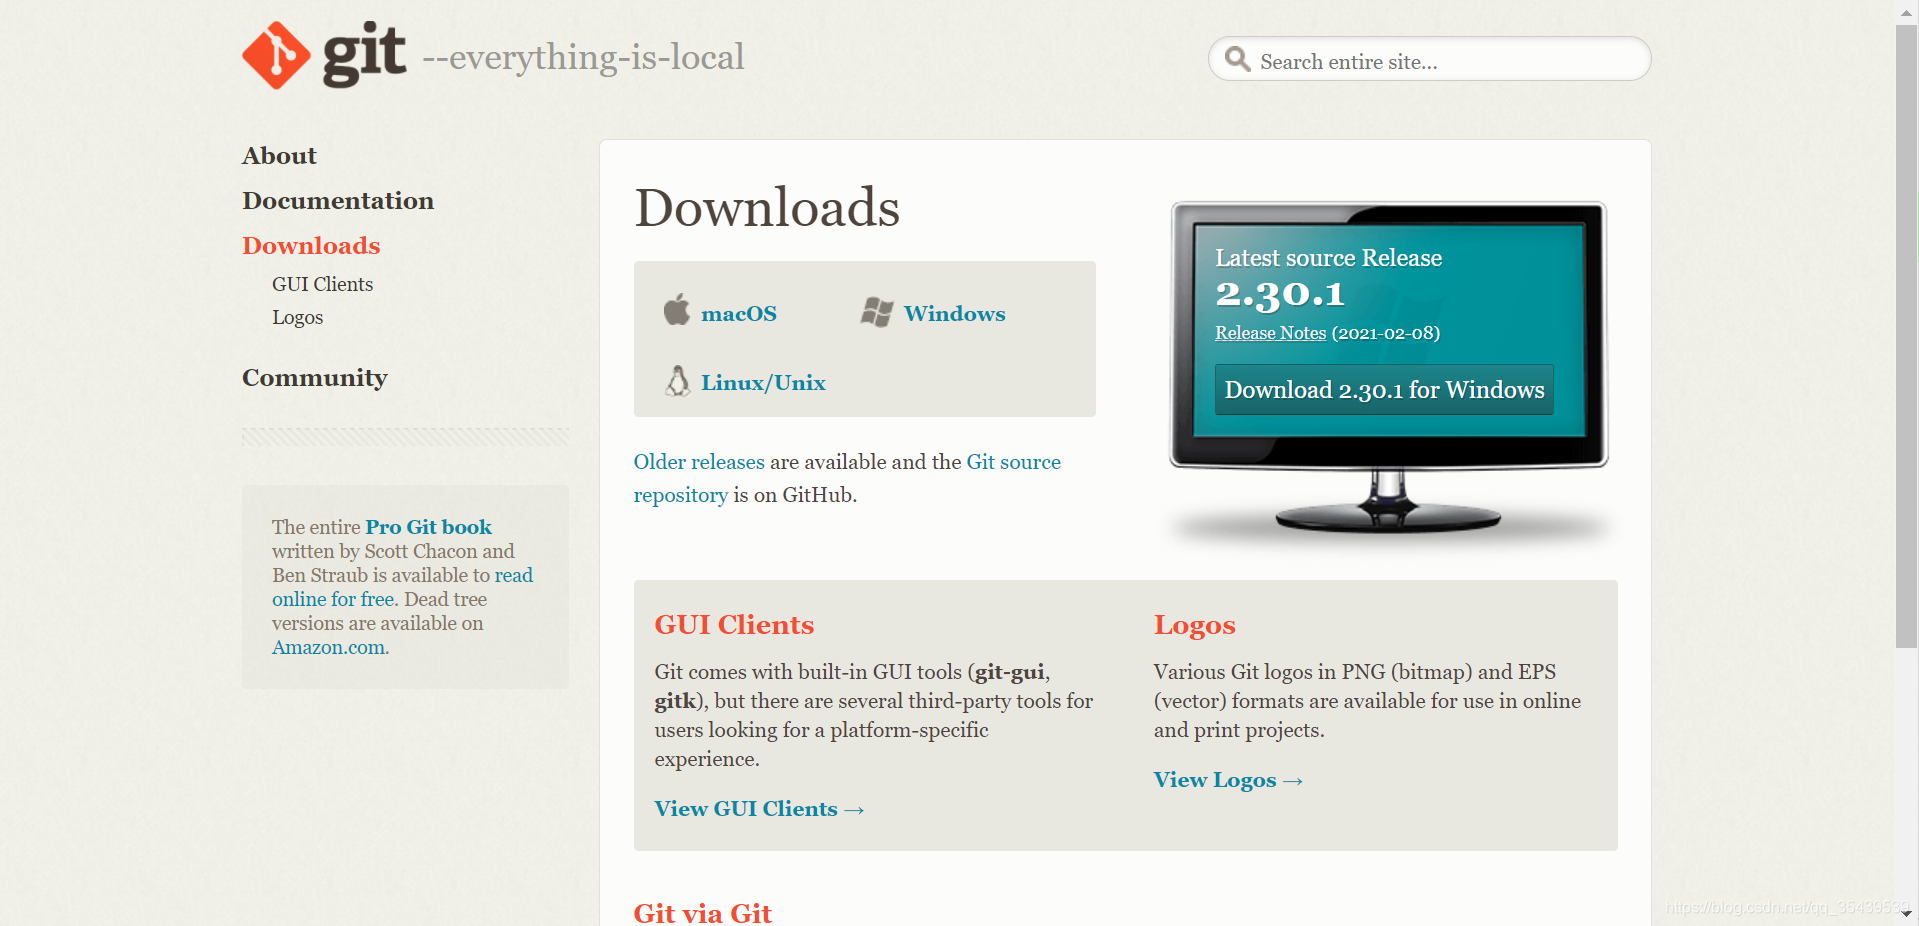
Task: Click the page vertical scrollbar thumb
Action: coord(1906,335)
